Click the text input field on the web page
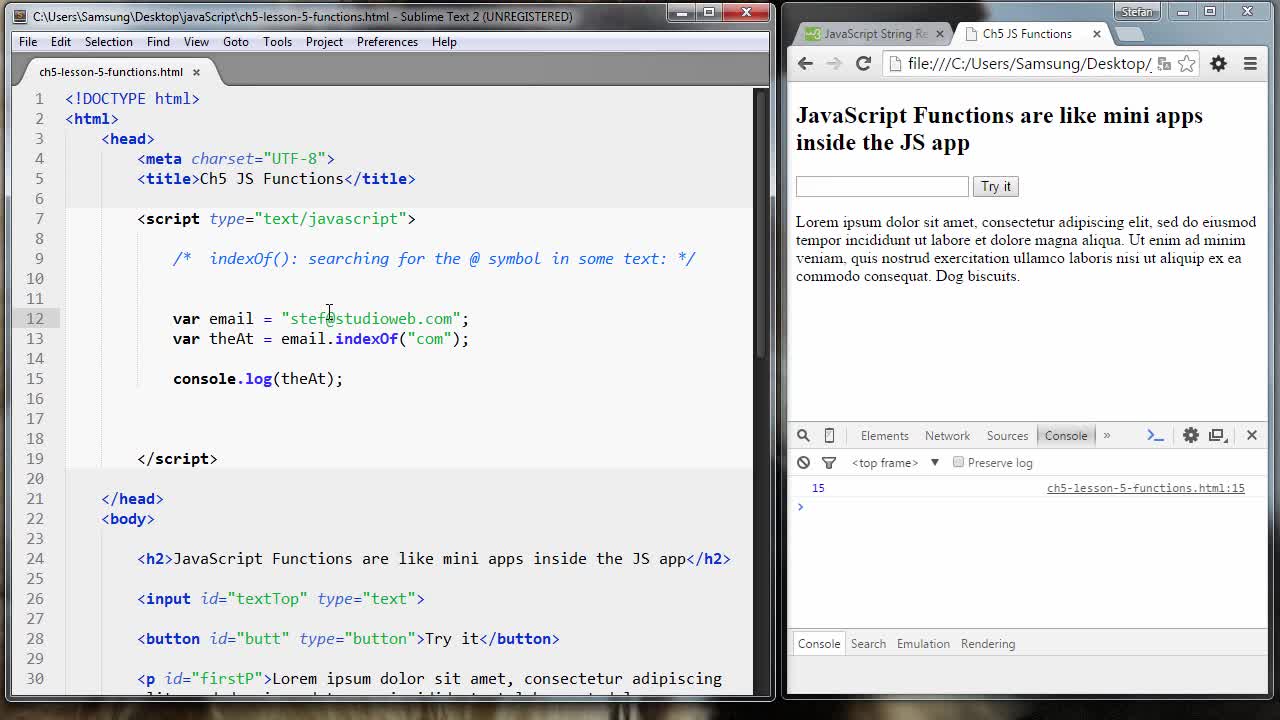Screen dimensions: 1280x720 tap(882, 186)
